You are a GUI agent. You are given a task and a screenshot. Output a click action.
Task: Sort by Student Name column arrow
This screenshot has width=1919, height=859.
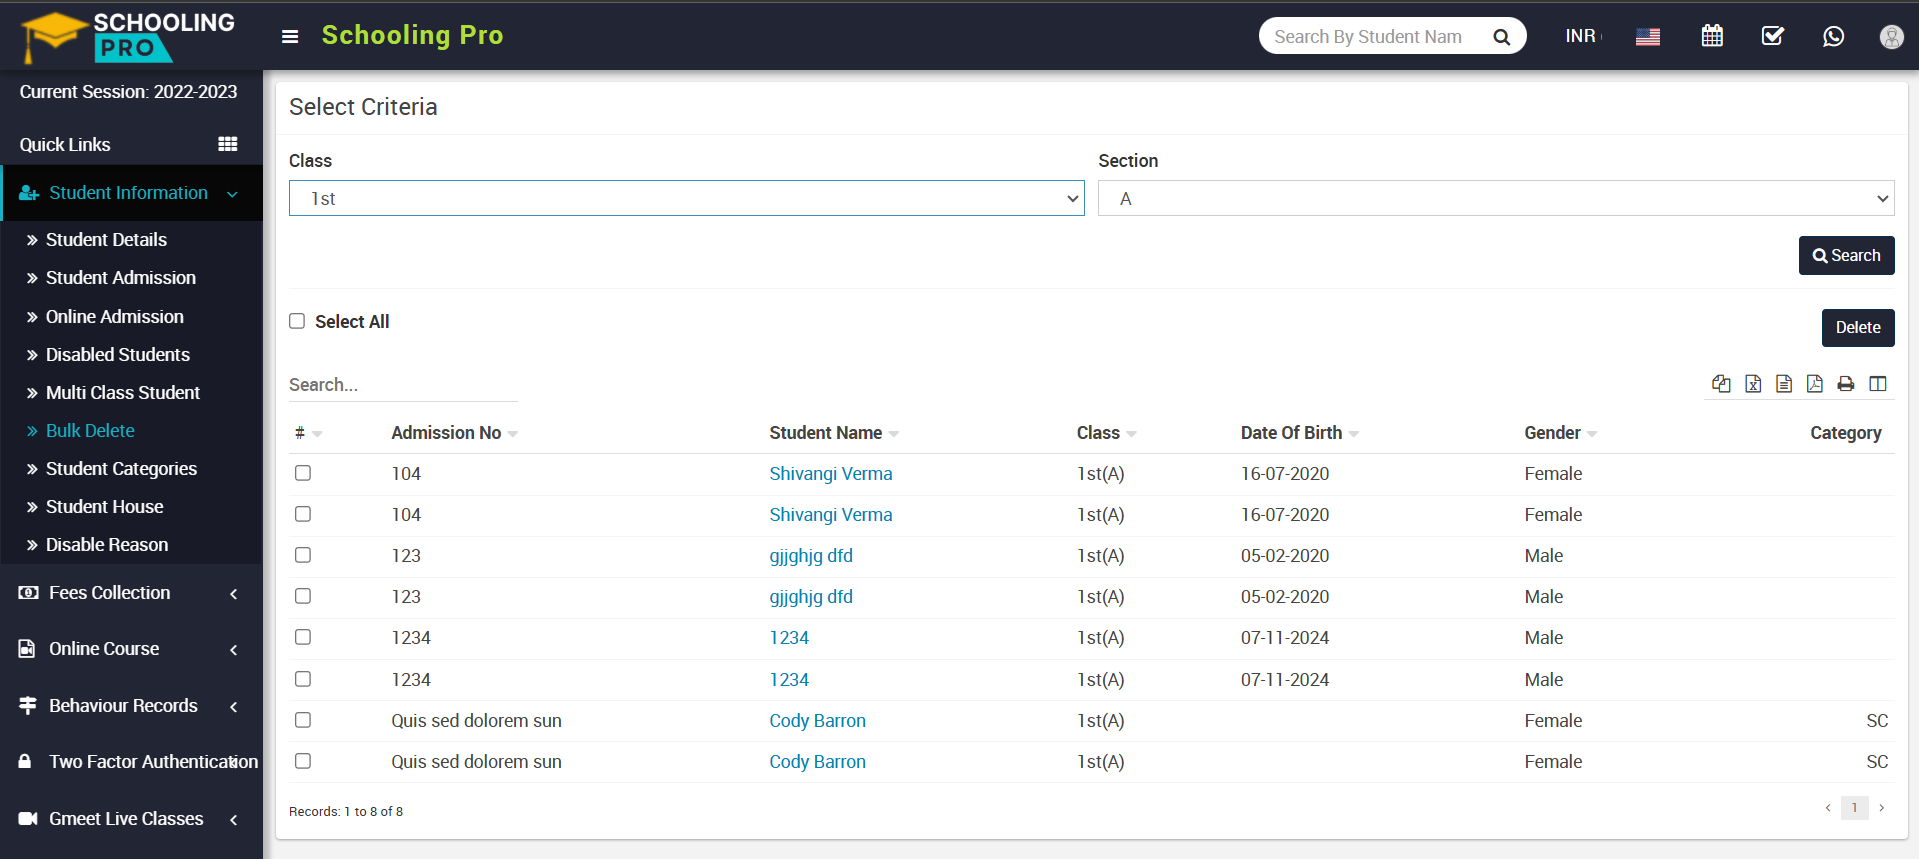click(894, 434)
